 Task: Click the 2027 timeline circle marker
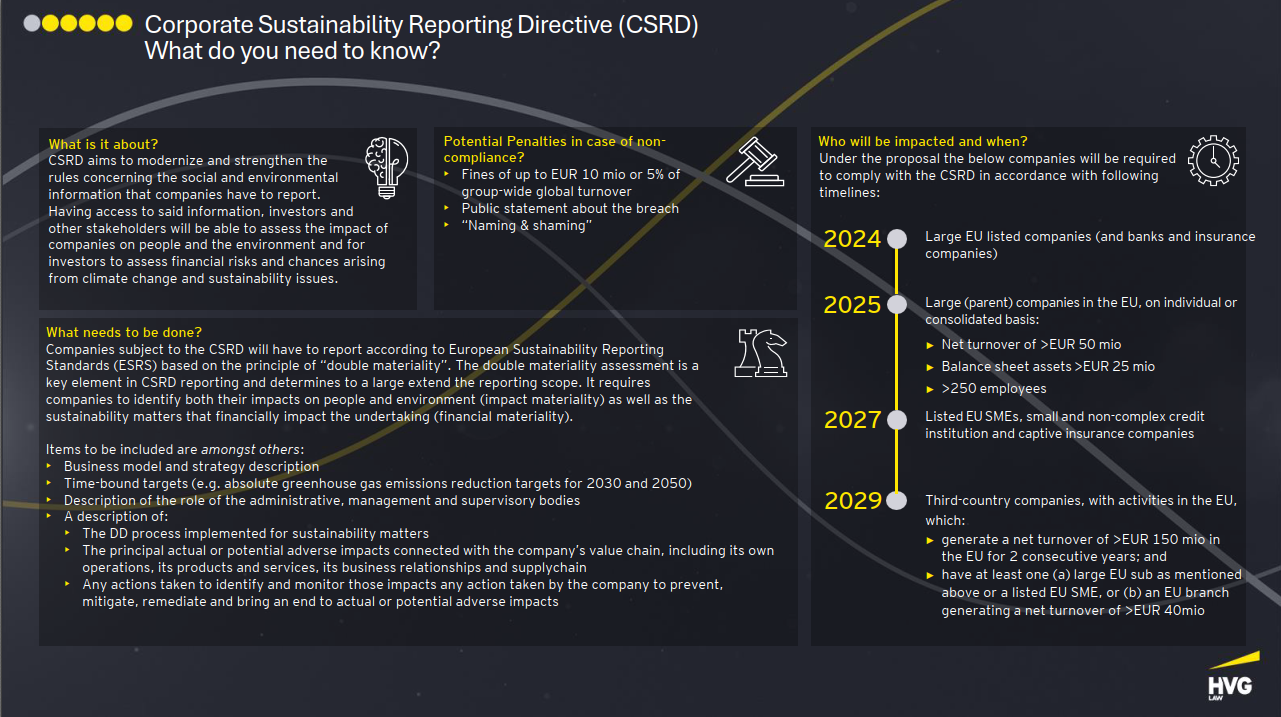click(x=897, y=419)
